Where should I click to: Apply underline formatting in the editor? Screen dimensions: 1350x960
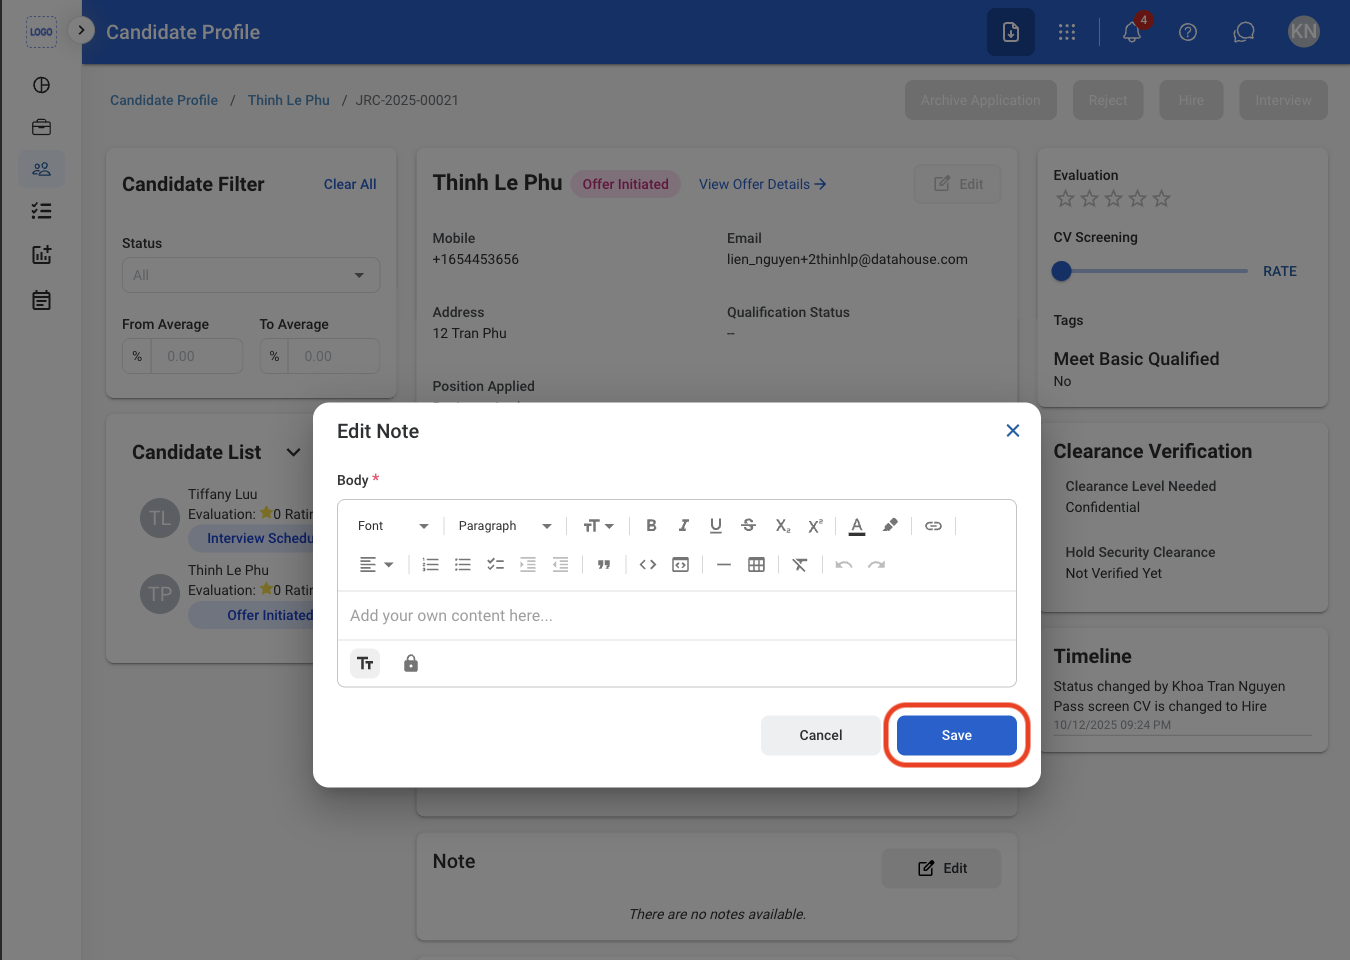tap(716, 525)
